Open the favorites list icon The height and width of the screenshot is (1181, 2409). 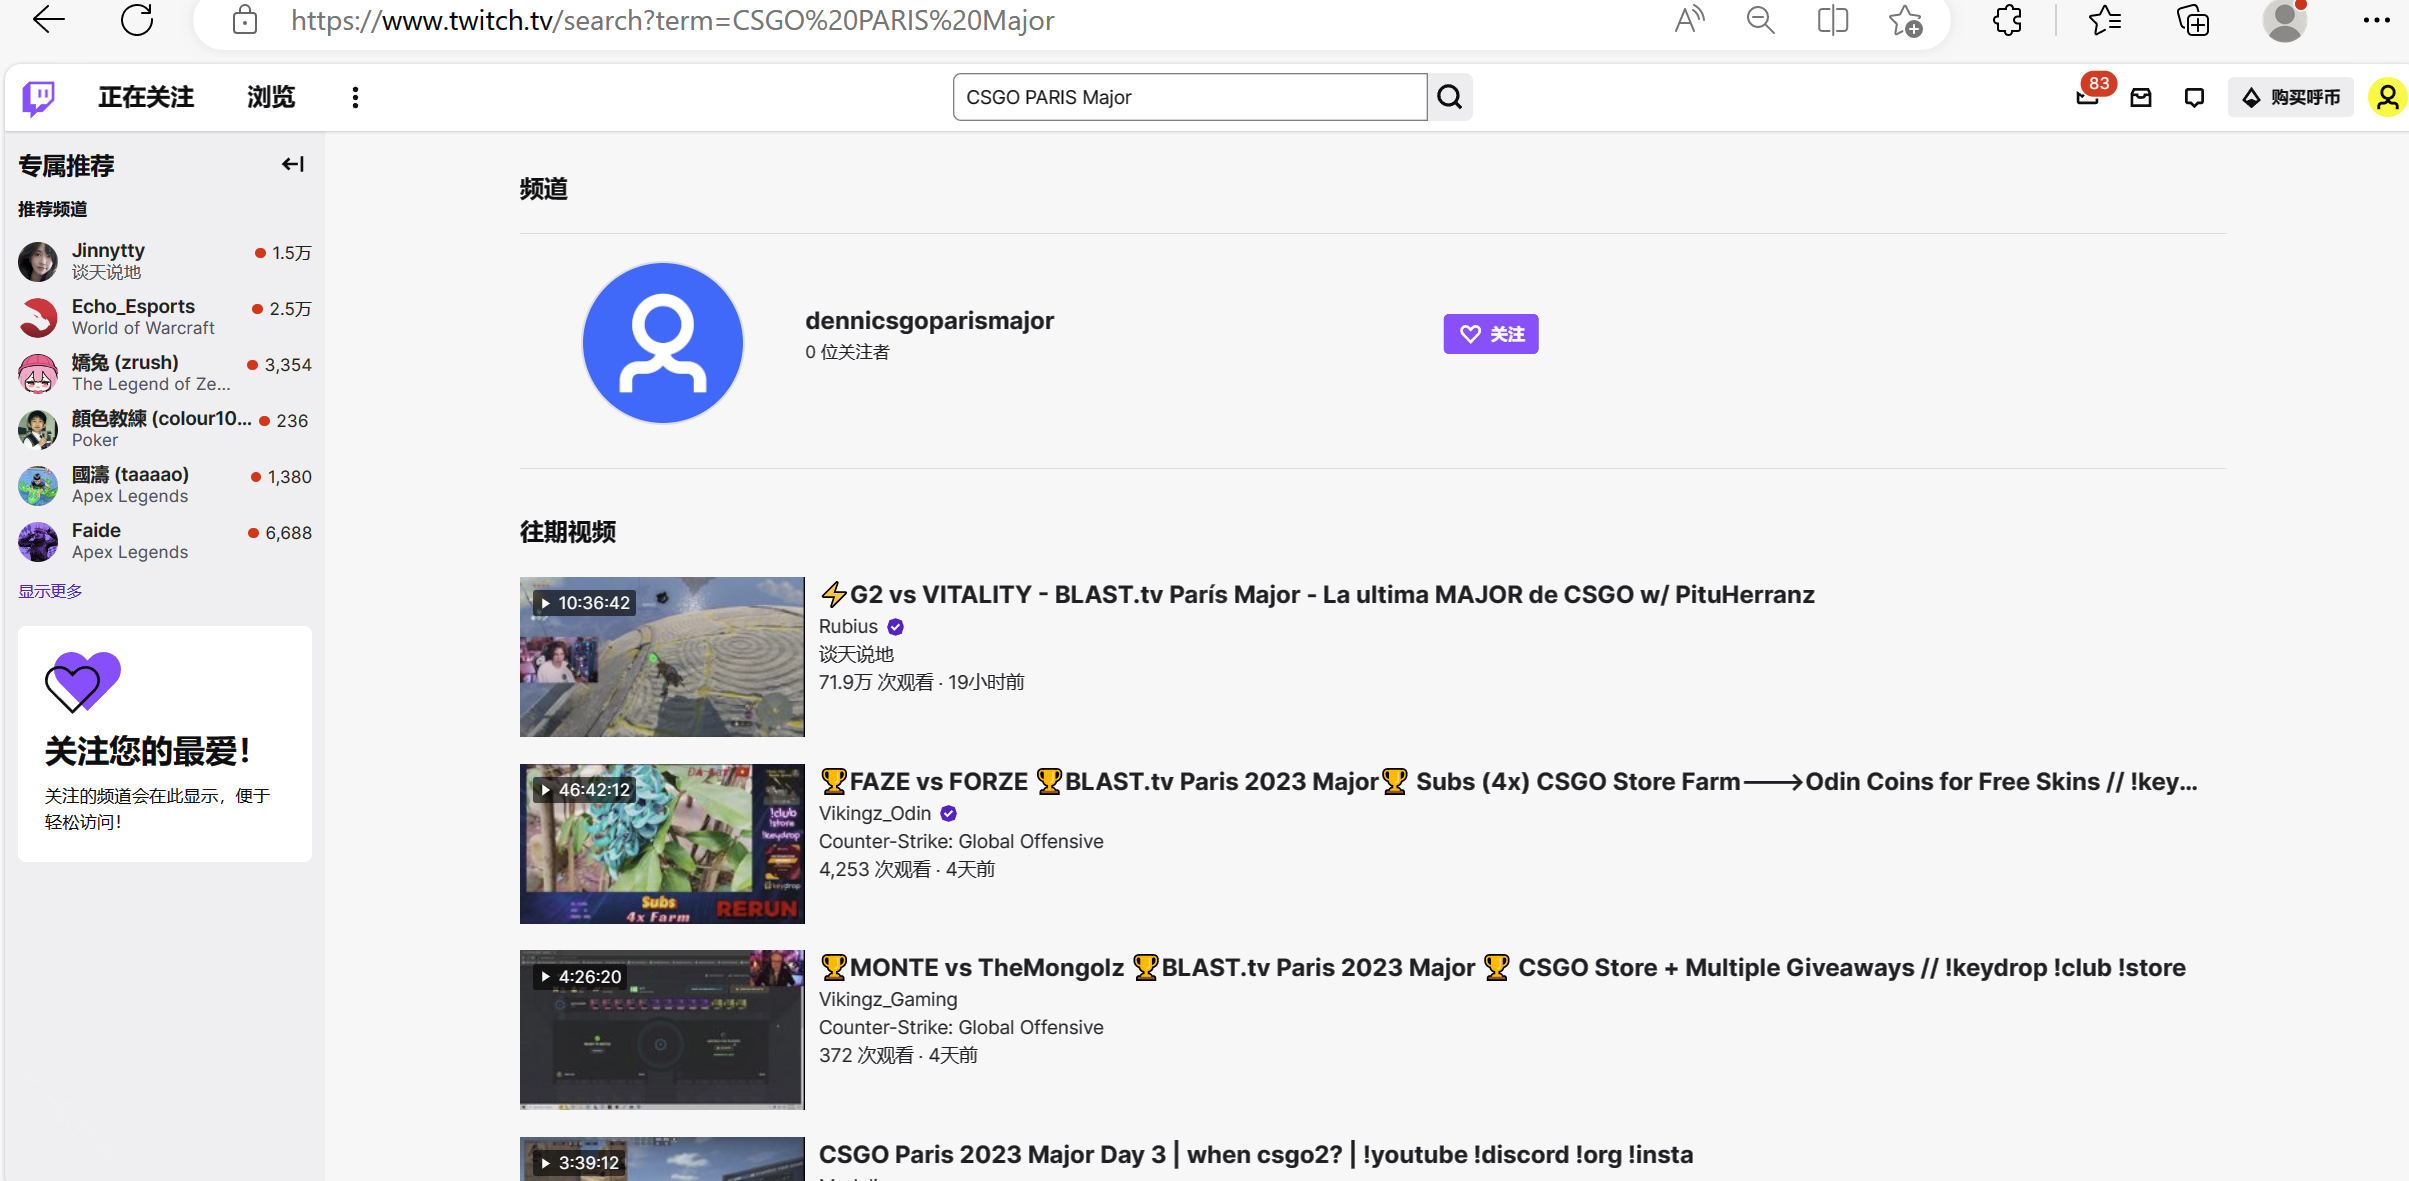pos(2105,20)
